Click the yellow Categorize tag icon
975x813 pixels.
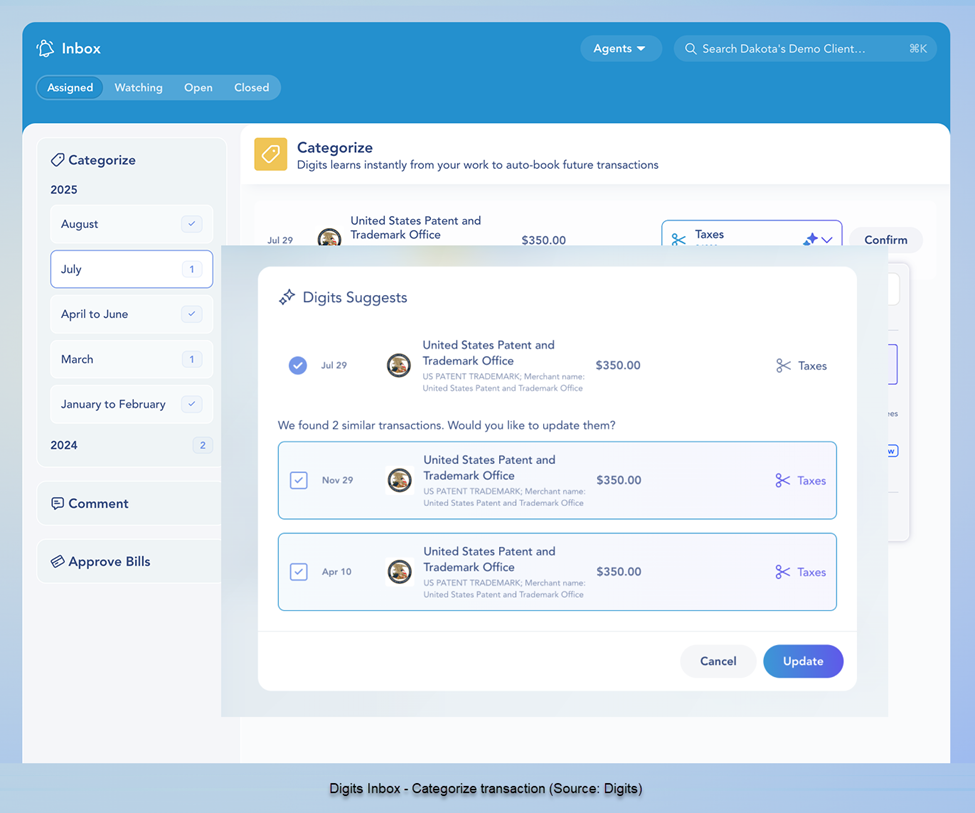point(270,154)
